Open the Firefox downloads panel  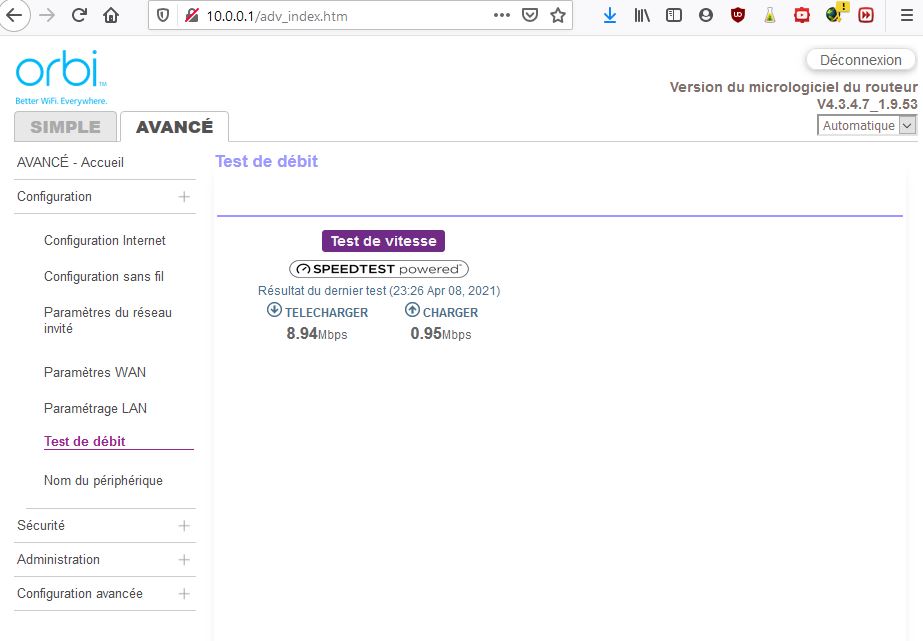coord(610,16)
